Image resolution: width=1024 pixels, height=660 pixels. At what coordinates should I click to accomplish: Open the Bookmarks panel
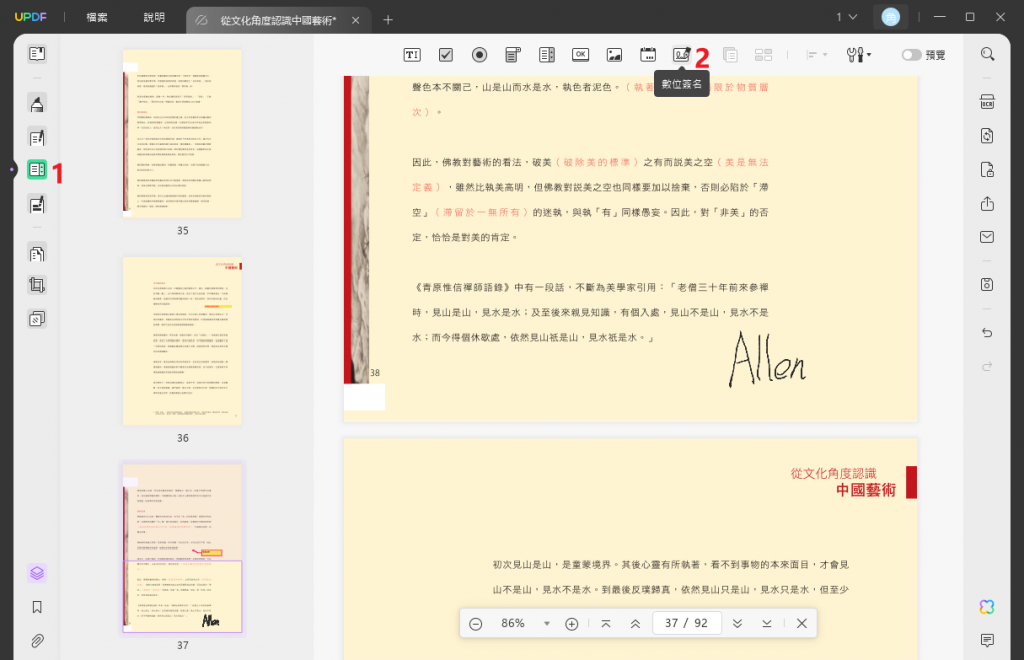click(37, 607)
